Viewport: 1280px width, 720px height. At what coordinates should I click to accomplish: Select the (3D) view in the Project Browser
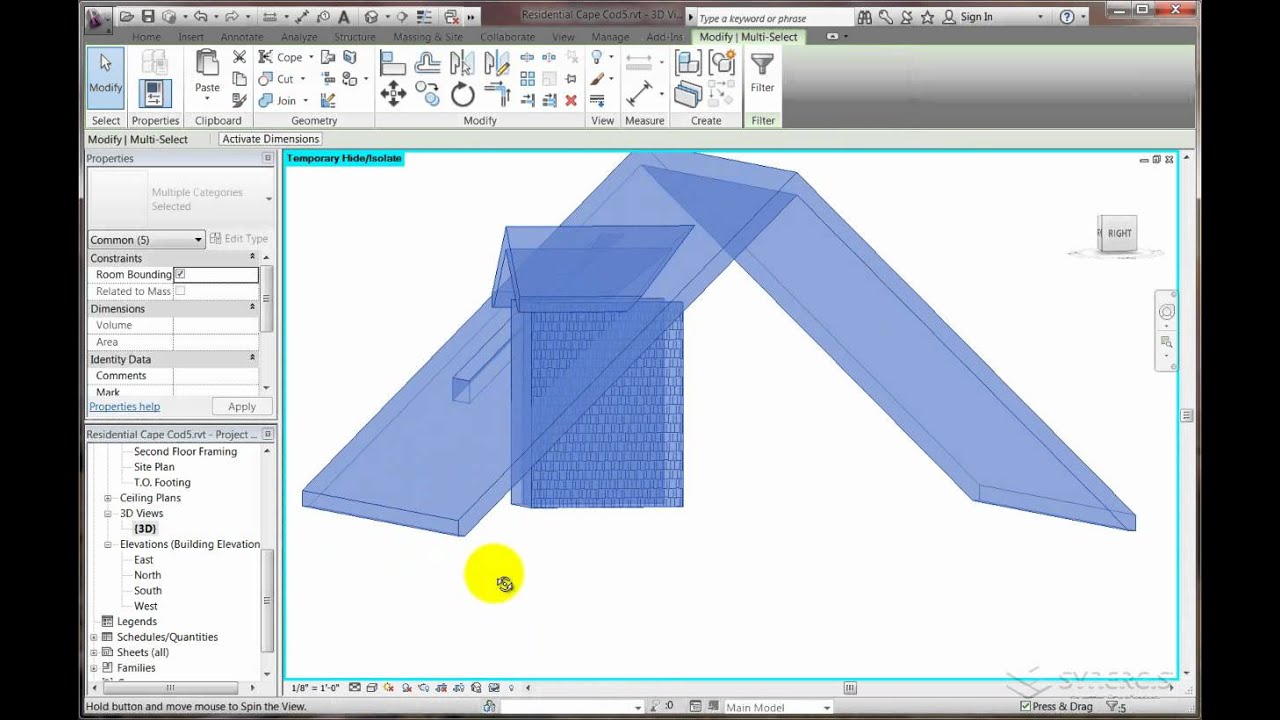click(x=145, y=528)
